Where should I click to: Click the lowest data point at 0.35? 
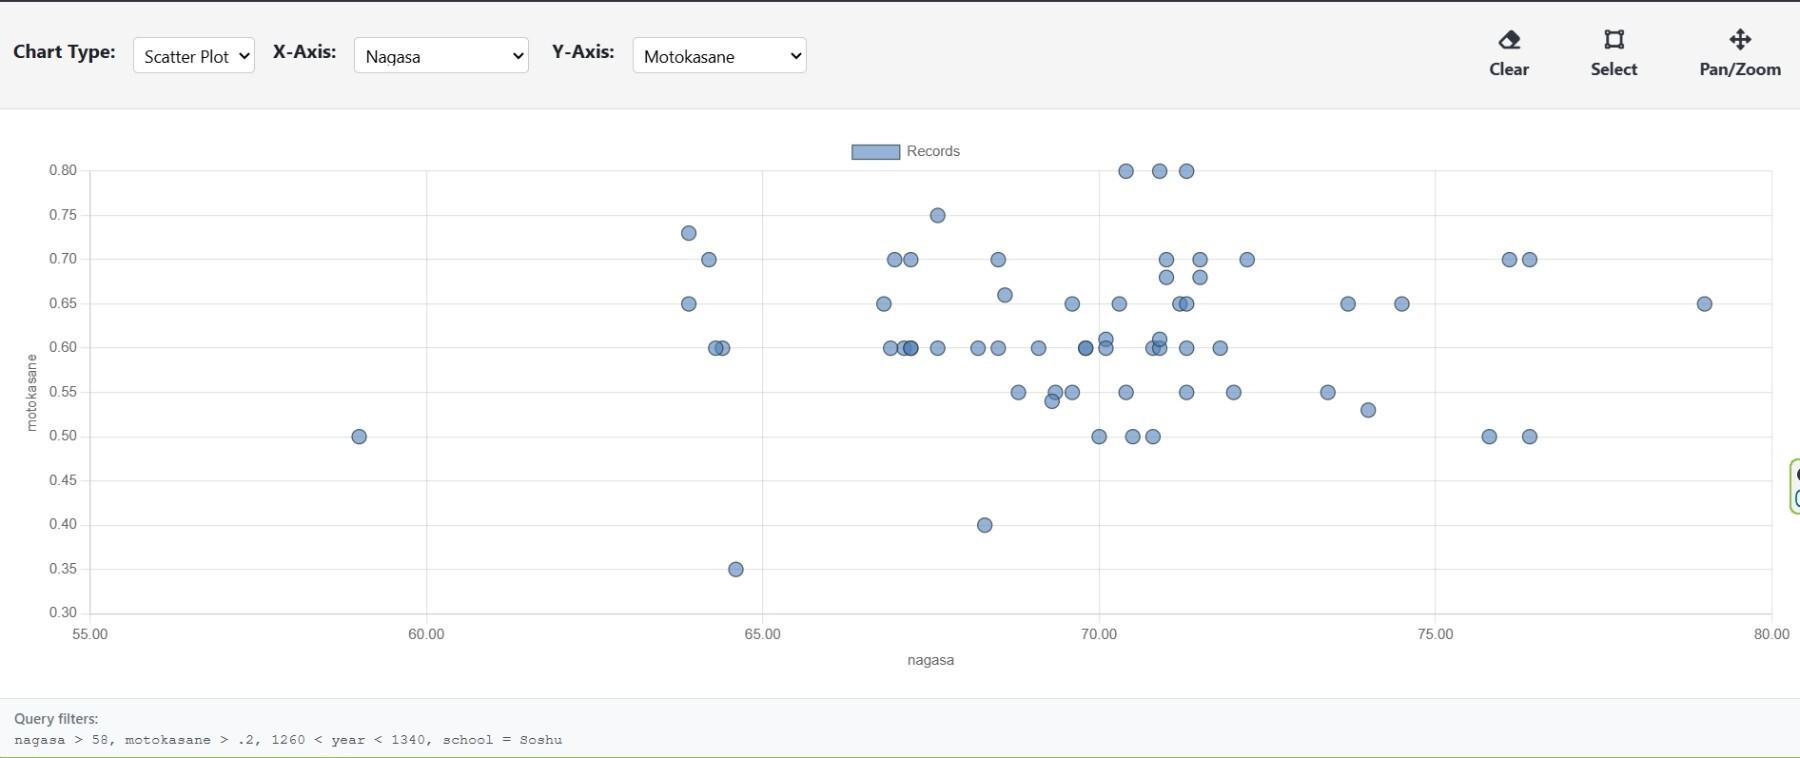pyautogui.click(x=736, y=570)
